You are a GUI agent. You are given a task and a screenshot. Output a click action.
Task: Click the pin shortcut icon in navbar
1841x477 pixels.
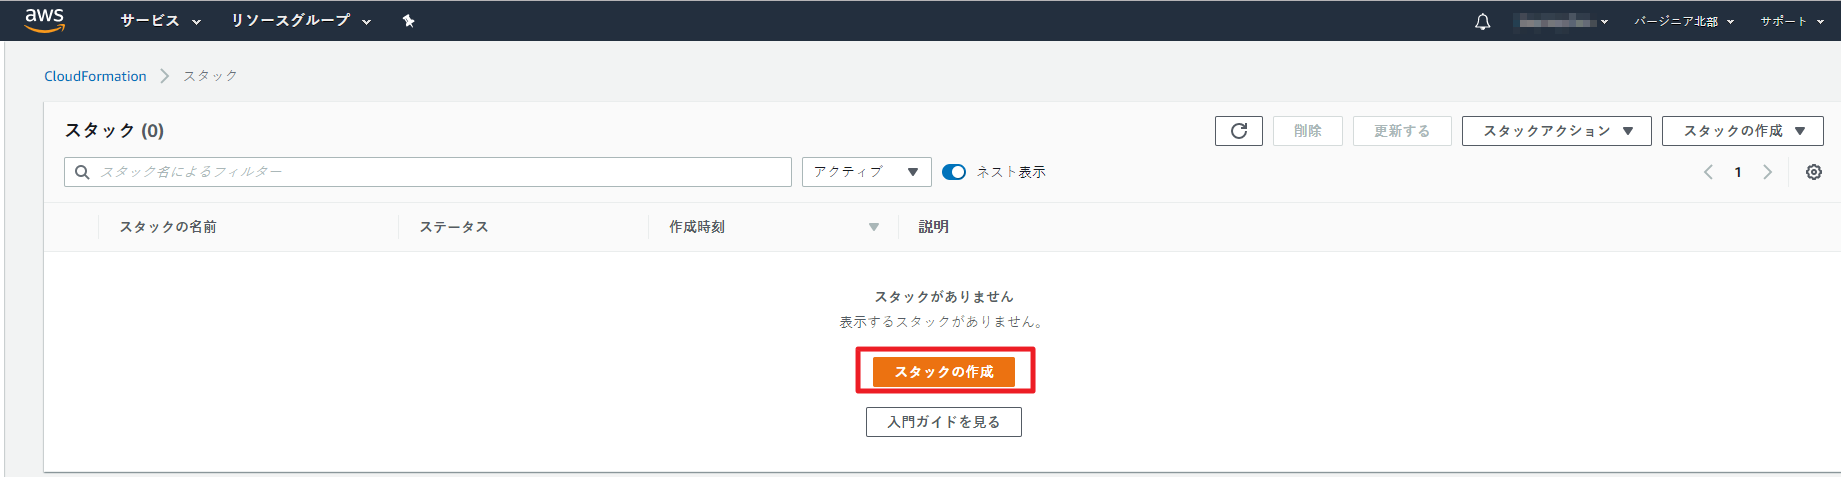pyautogui.click(x=408, y=21)
